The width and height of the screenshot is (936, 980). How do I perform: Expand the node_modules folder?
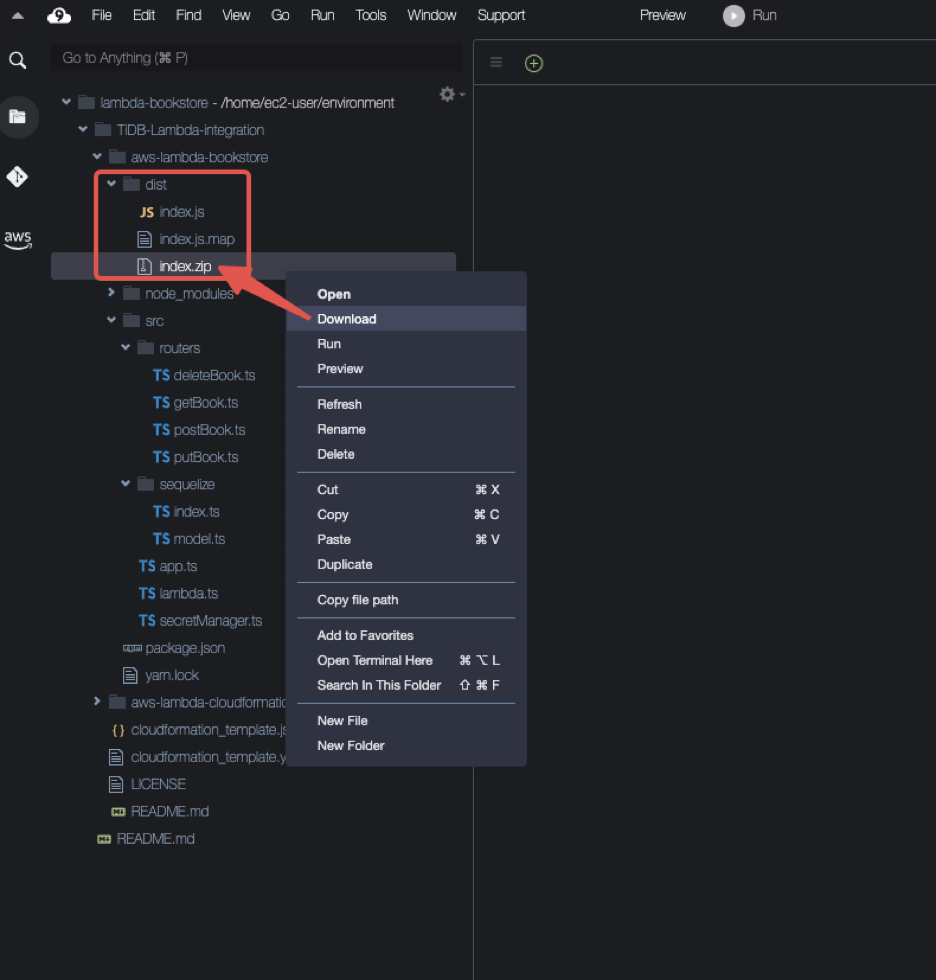tap(111, 292)
